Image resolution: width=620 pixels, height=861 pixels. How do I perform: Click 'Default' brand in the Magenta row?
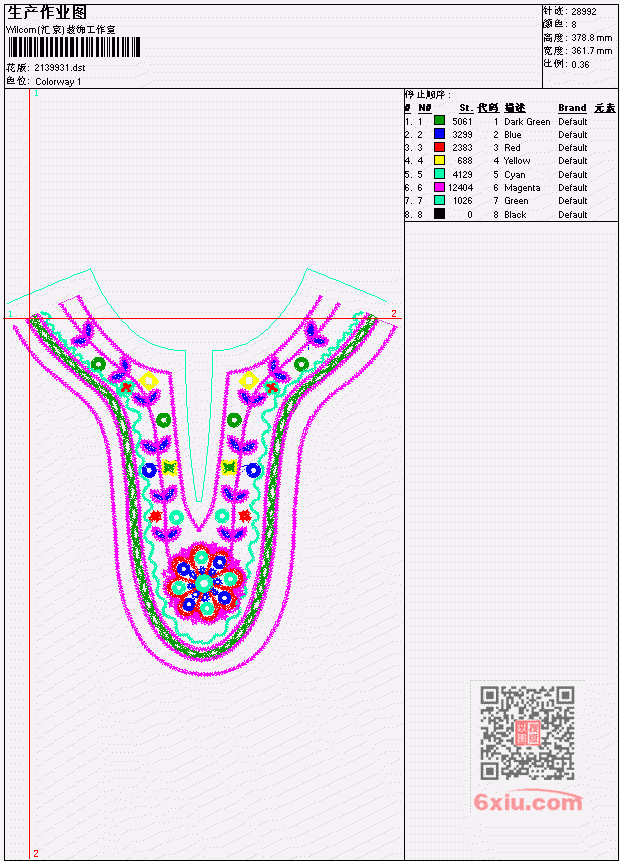572,188
